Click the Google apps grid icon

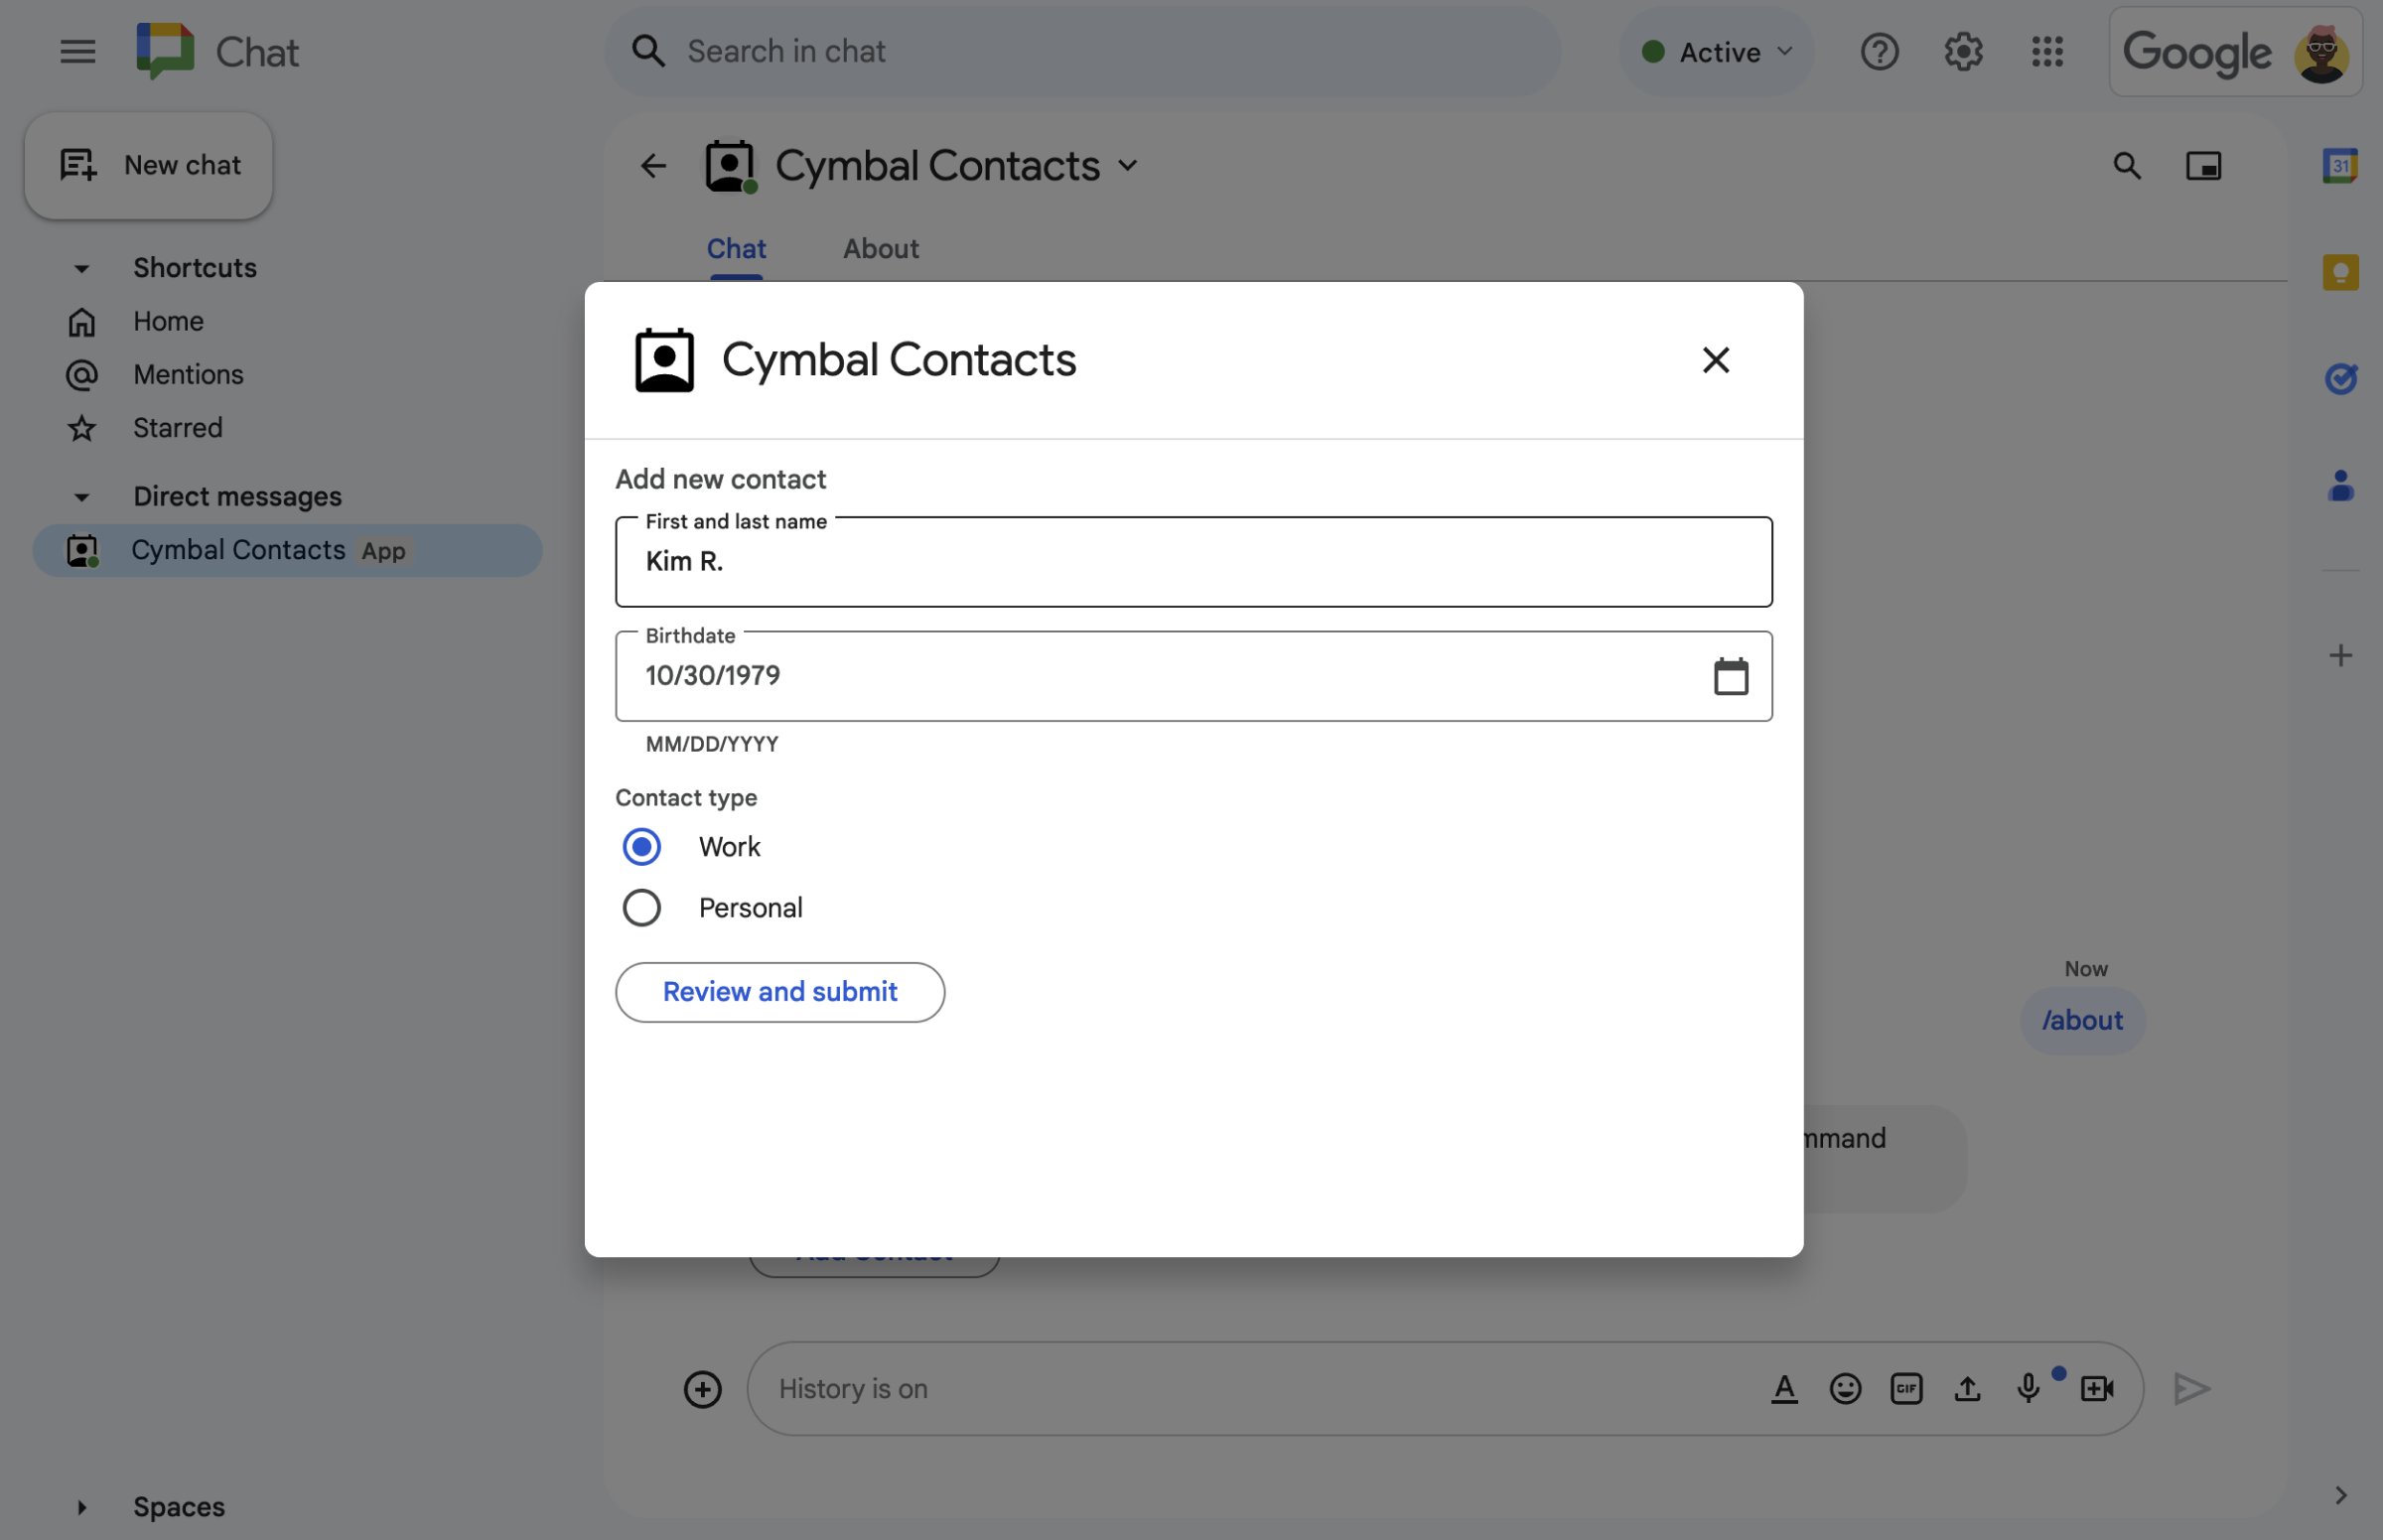[2047, 51]
